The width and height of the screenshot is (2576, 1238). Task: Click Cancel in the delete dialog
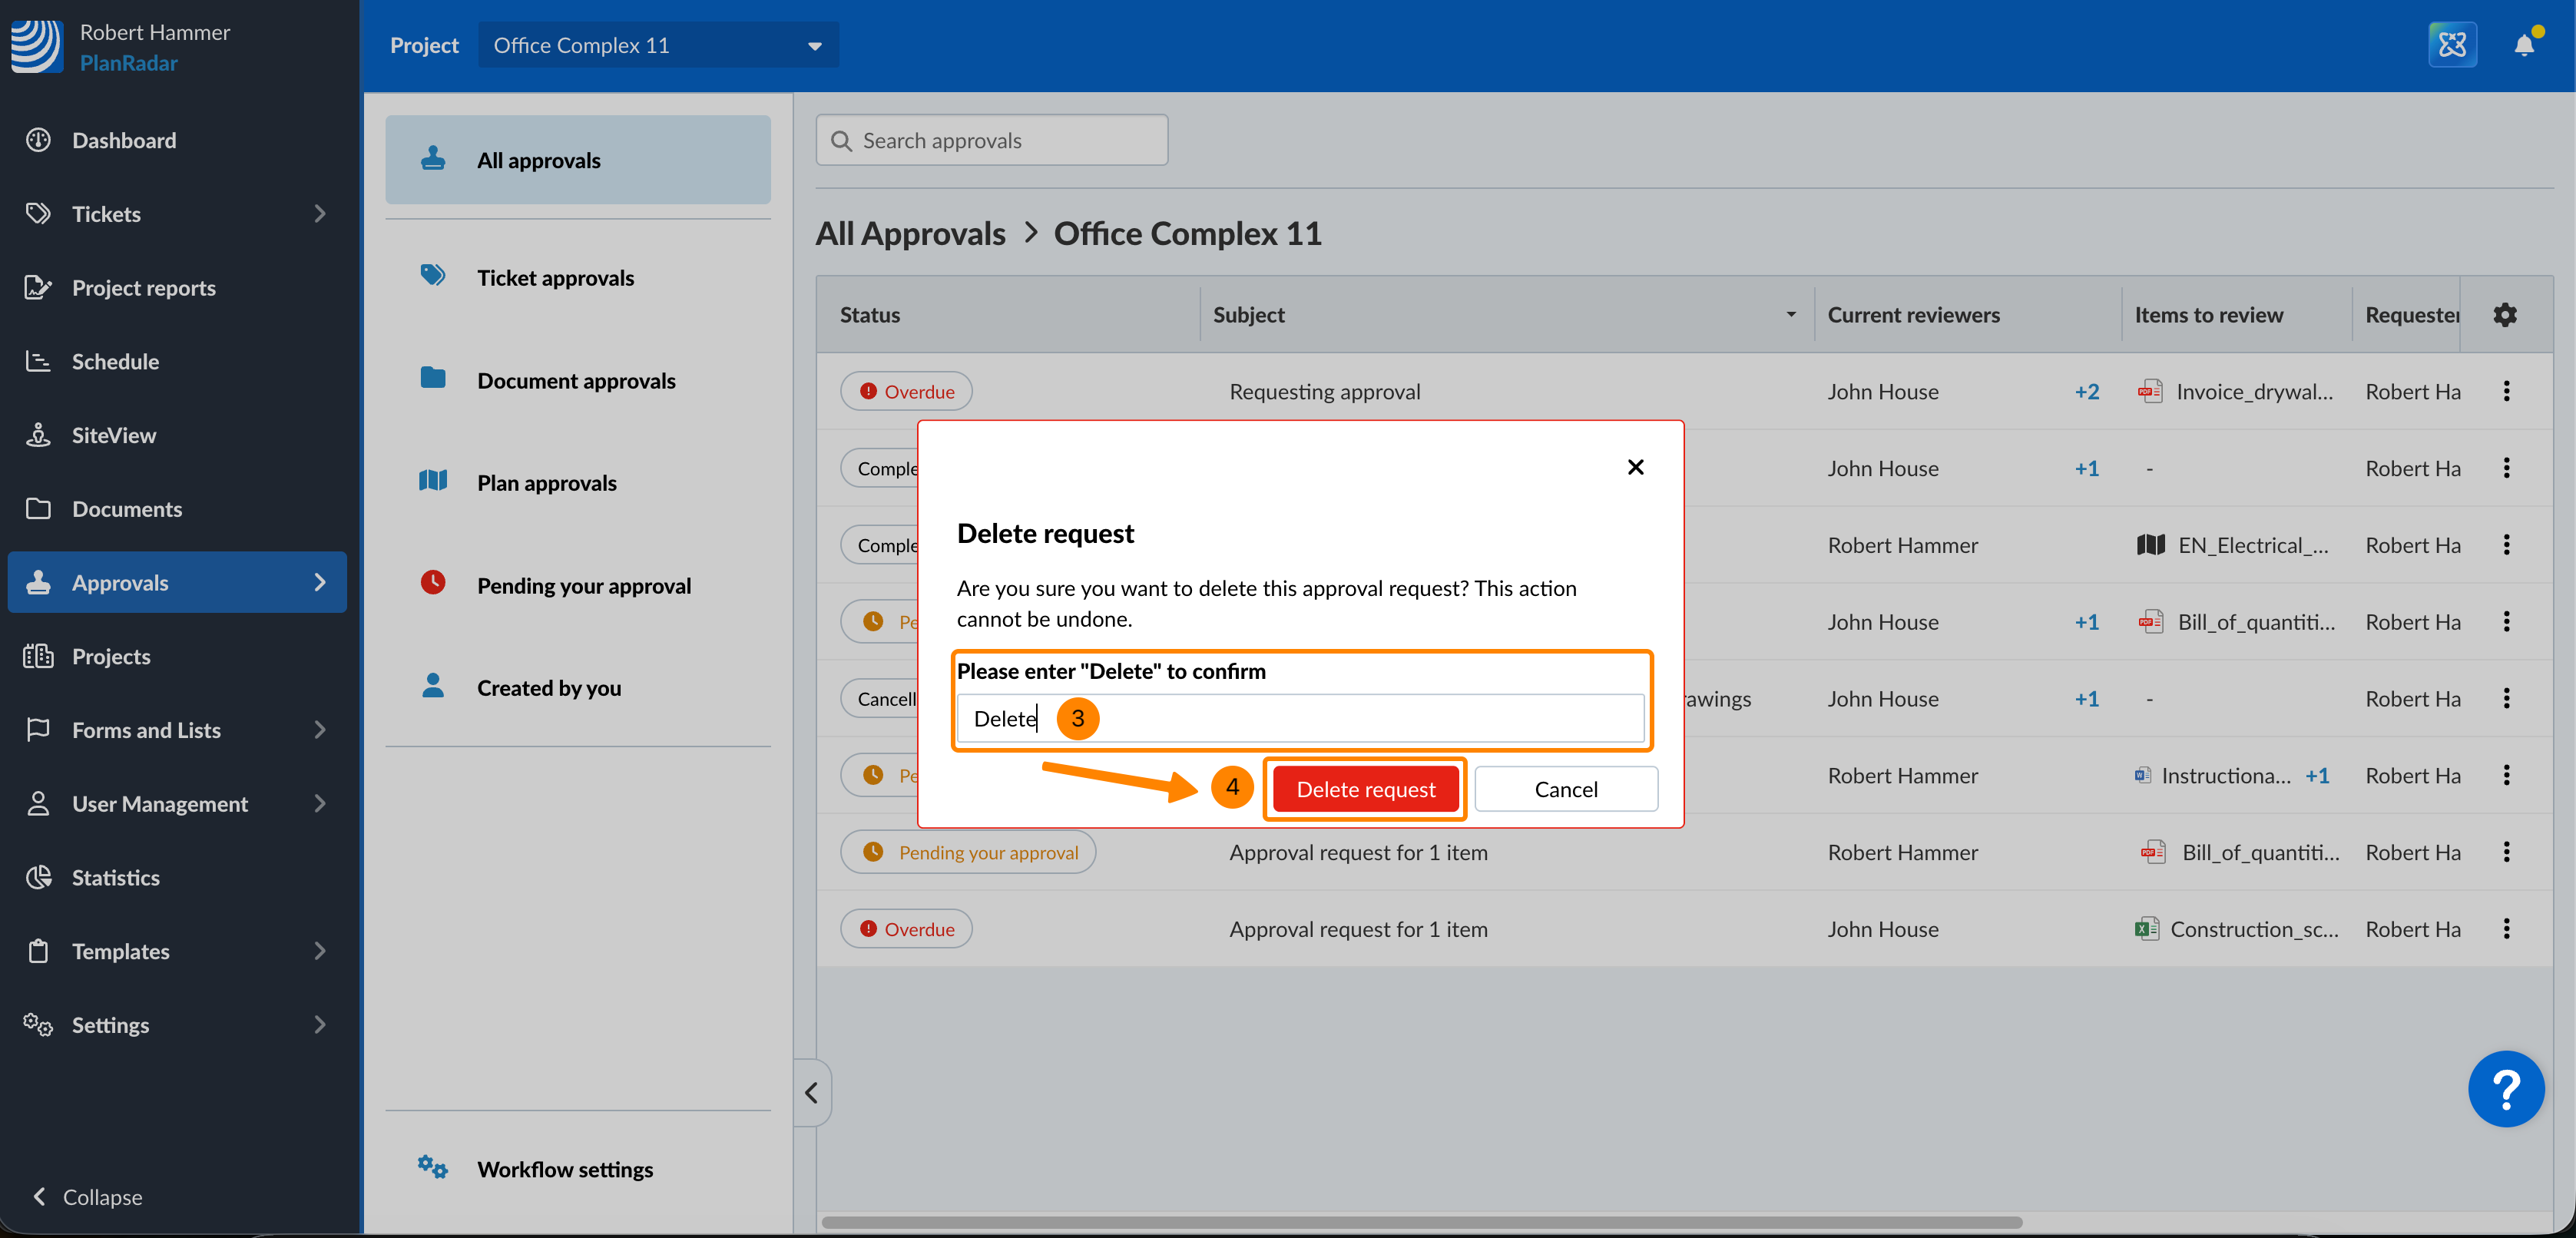(x=1565, y=789)
